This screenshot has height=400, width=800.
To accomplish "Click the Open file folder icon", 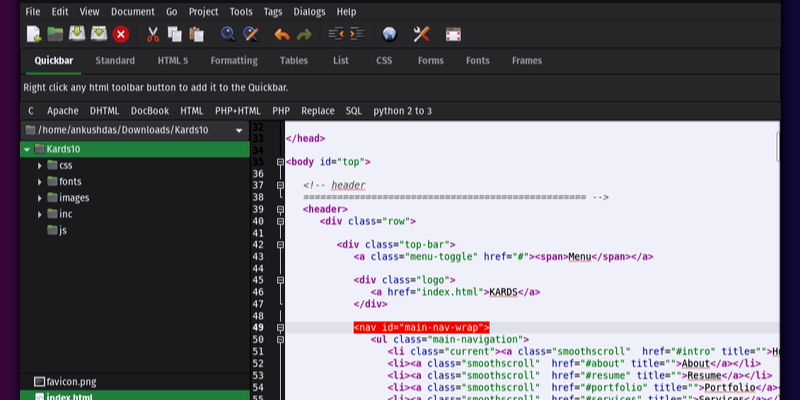I will click(x=56, y=34).
